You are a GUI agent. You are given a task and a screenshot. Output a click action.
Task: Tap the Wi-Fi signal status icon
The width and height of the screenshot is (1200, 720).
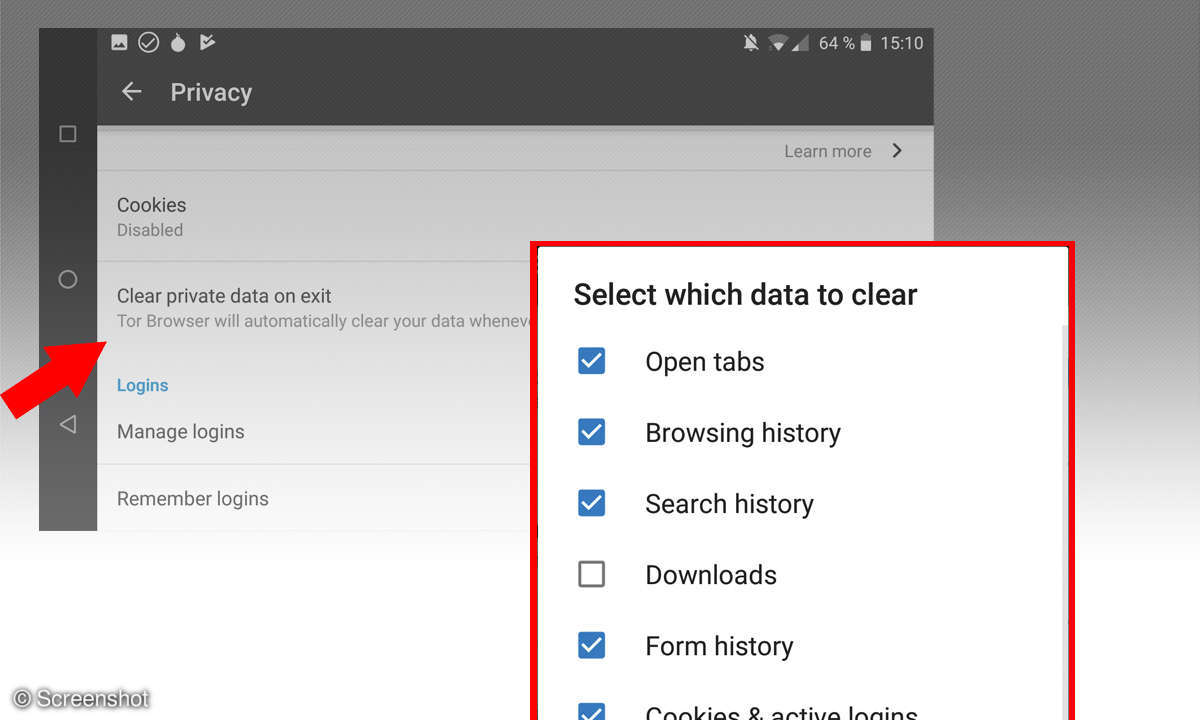pyautogui.click(x=778, y=43)
